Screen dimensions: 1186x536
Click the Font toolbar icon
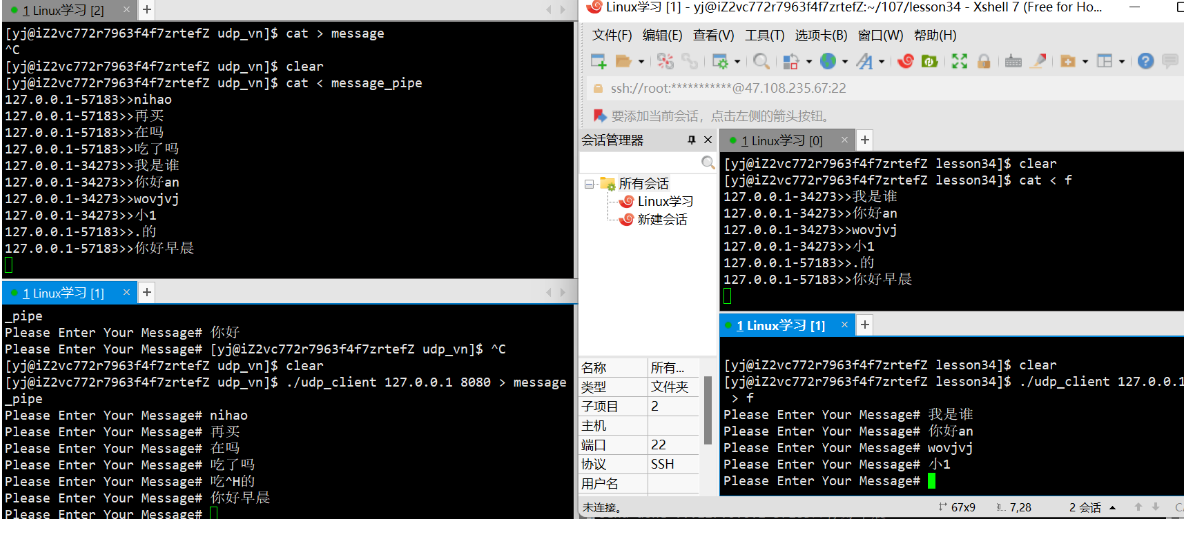(864, 61)
